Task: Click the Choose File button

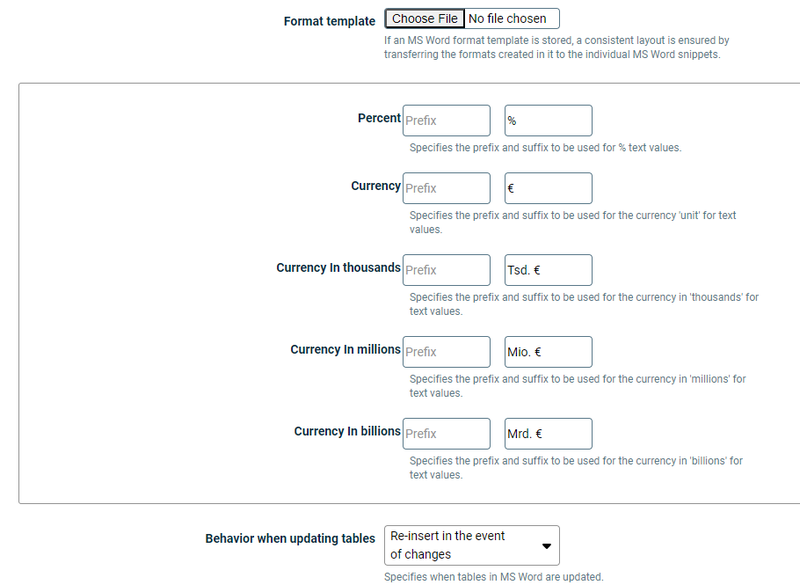Action: [424, 18]
